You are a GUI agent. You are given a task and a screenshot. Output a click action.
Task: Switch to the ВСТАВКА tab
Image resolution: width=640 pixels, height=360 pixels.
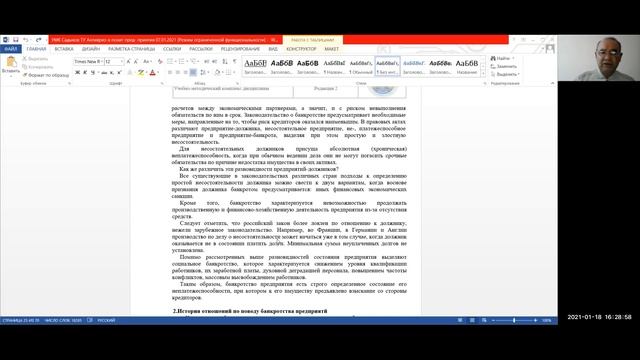click(64, 49)
